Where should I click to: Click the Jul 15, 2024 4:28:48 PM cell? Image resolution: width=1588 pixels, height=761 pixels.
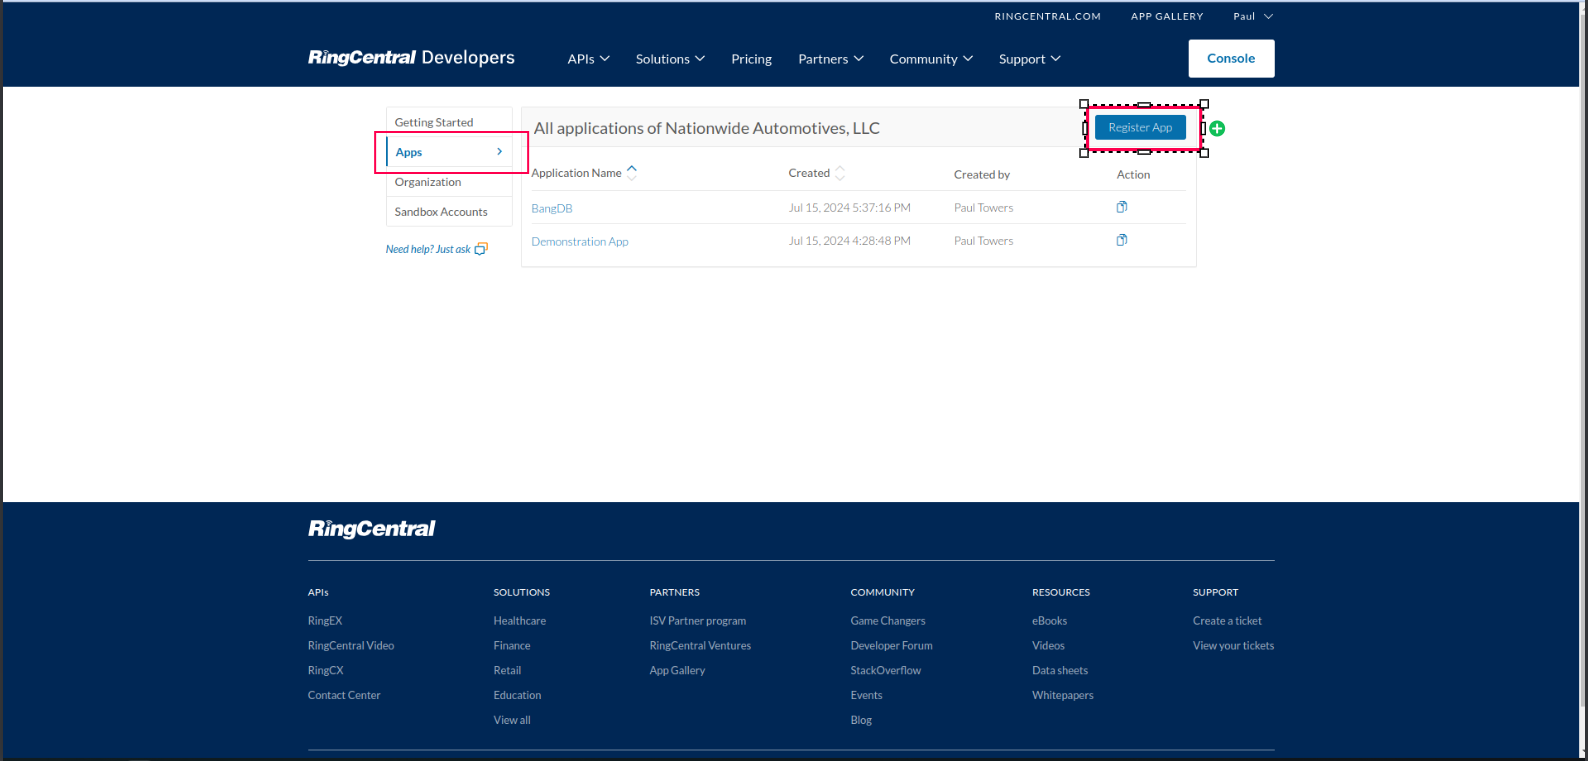tap(849, 241)
